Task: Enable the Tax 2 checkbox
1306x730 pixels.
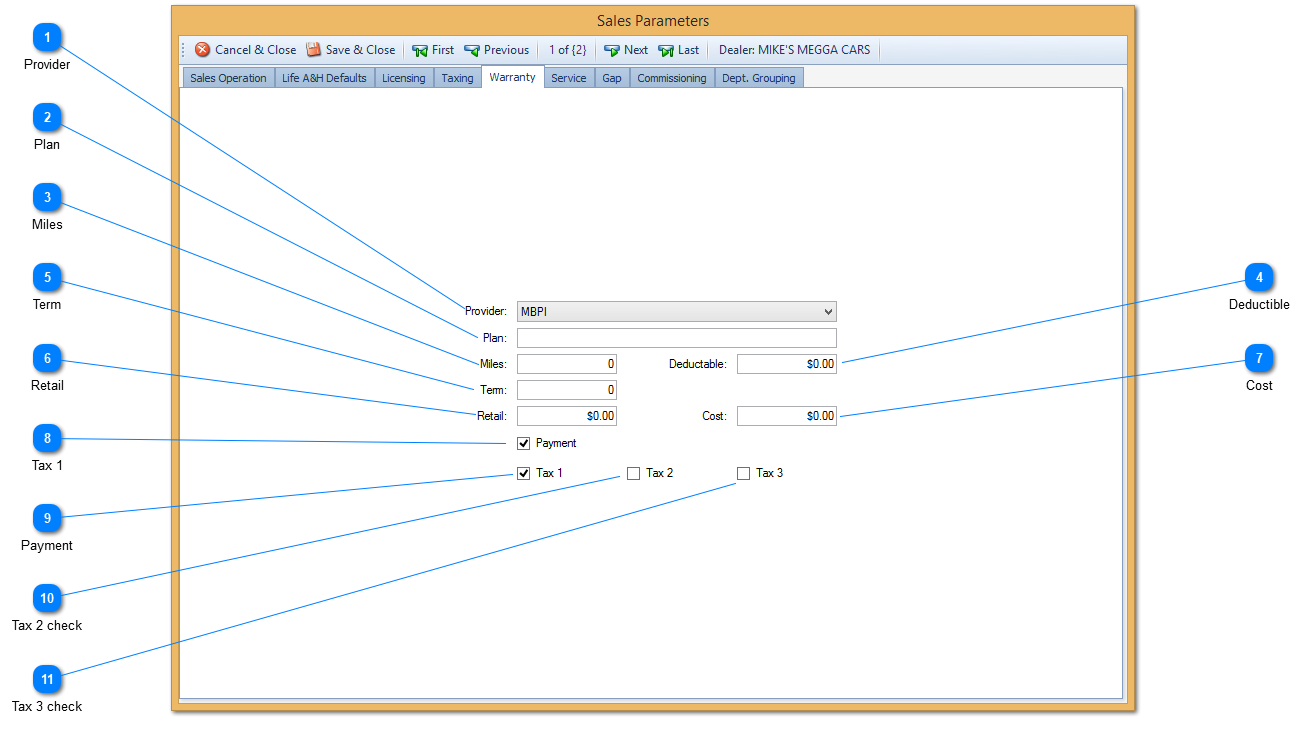Action: tap(633, 473)
